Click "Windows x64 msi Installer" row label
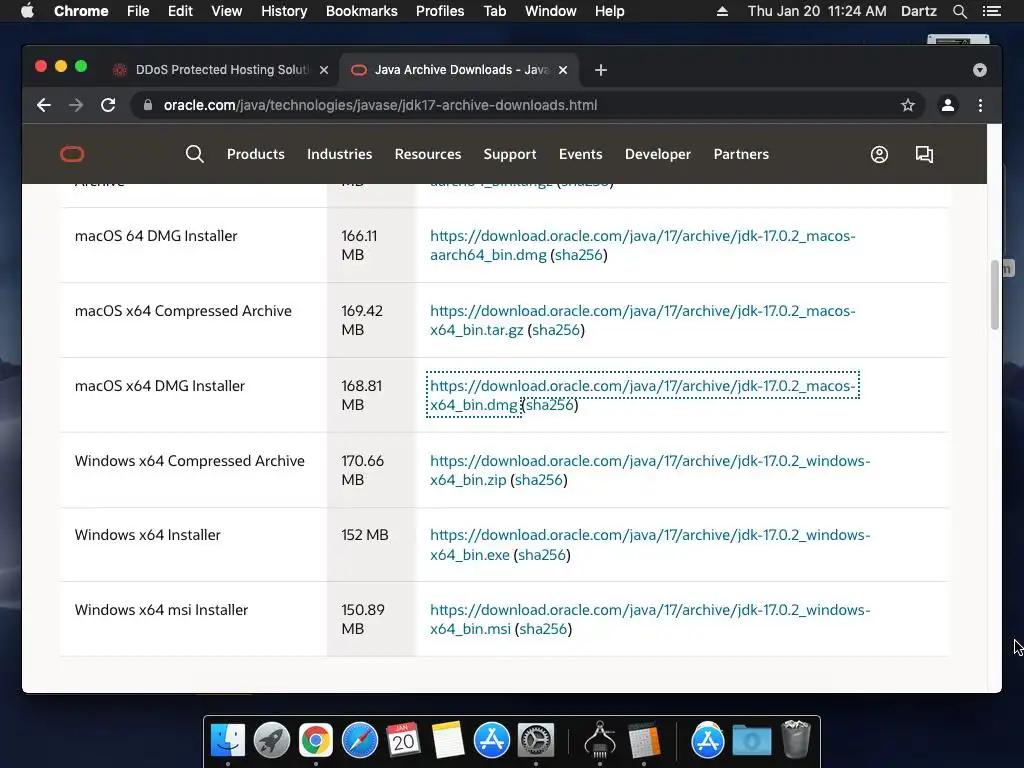Viewport: 1024px width, 768px height. [161, 610]
